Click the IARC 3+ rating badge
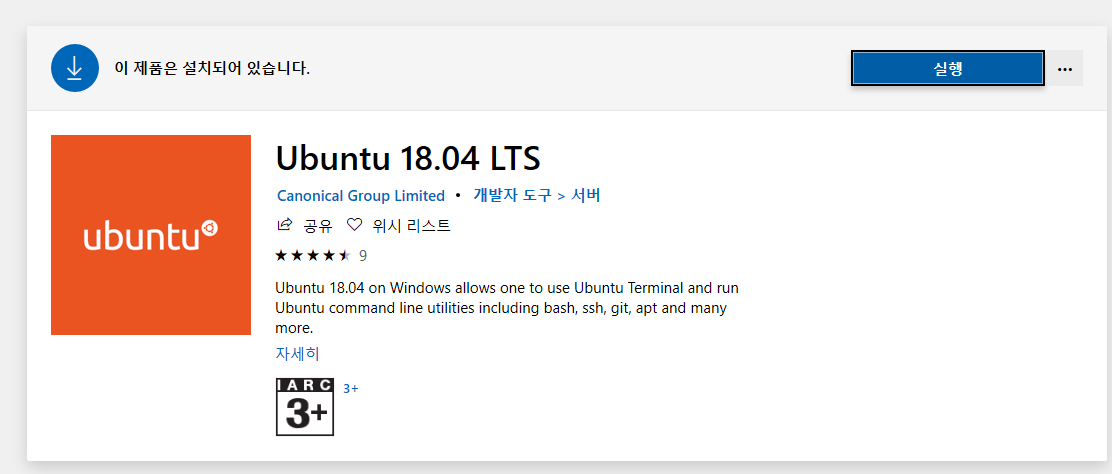 coord(304,407)
